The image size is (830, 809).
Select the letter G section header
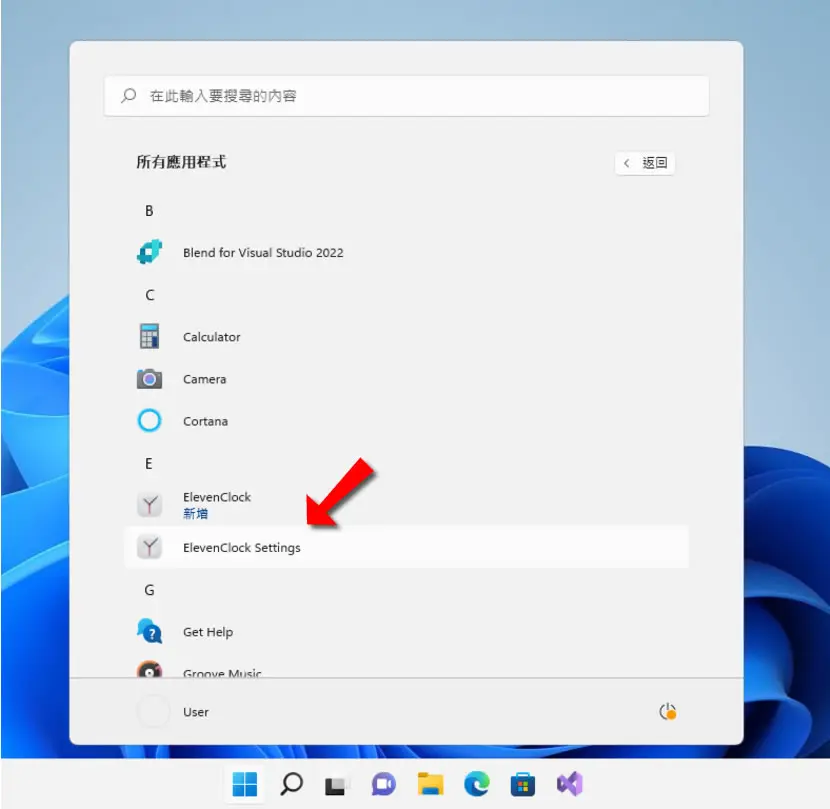click(x=150, y=590)
